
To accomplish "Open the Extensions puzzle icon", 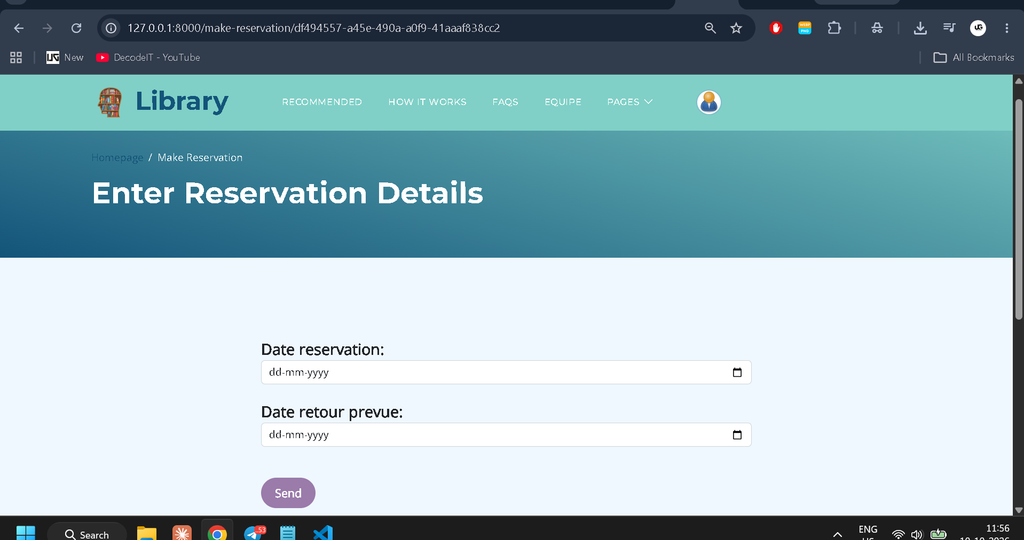I will coord(834,28).
